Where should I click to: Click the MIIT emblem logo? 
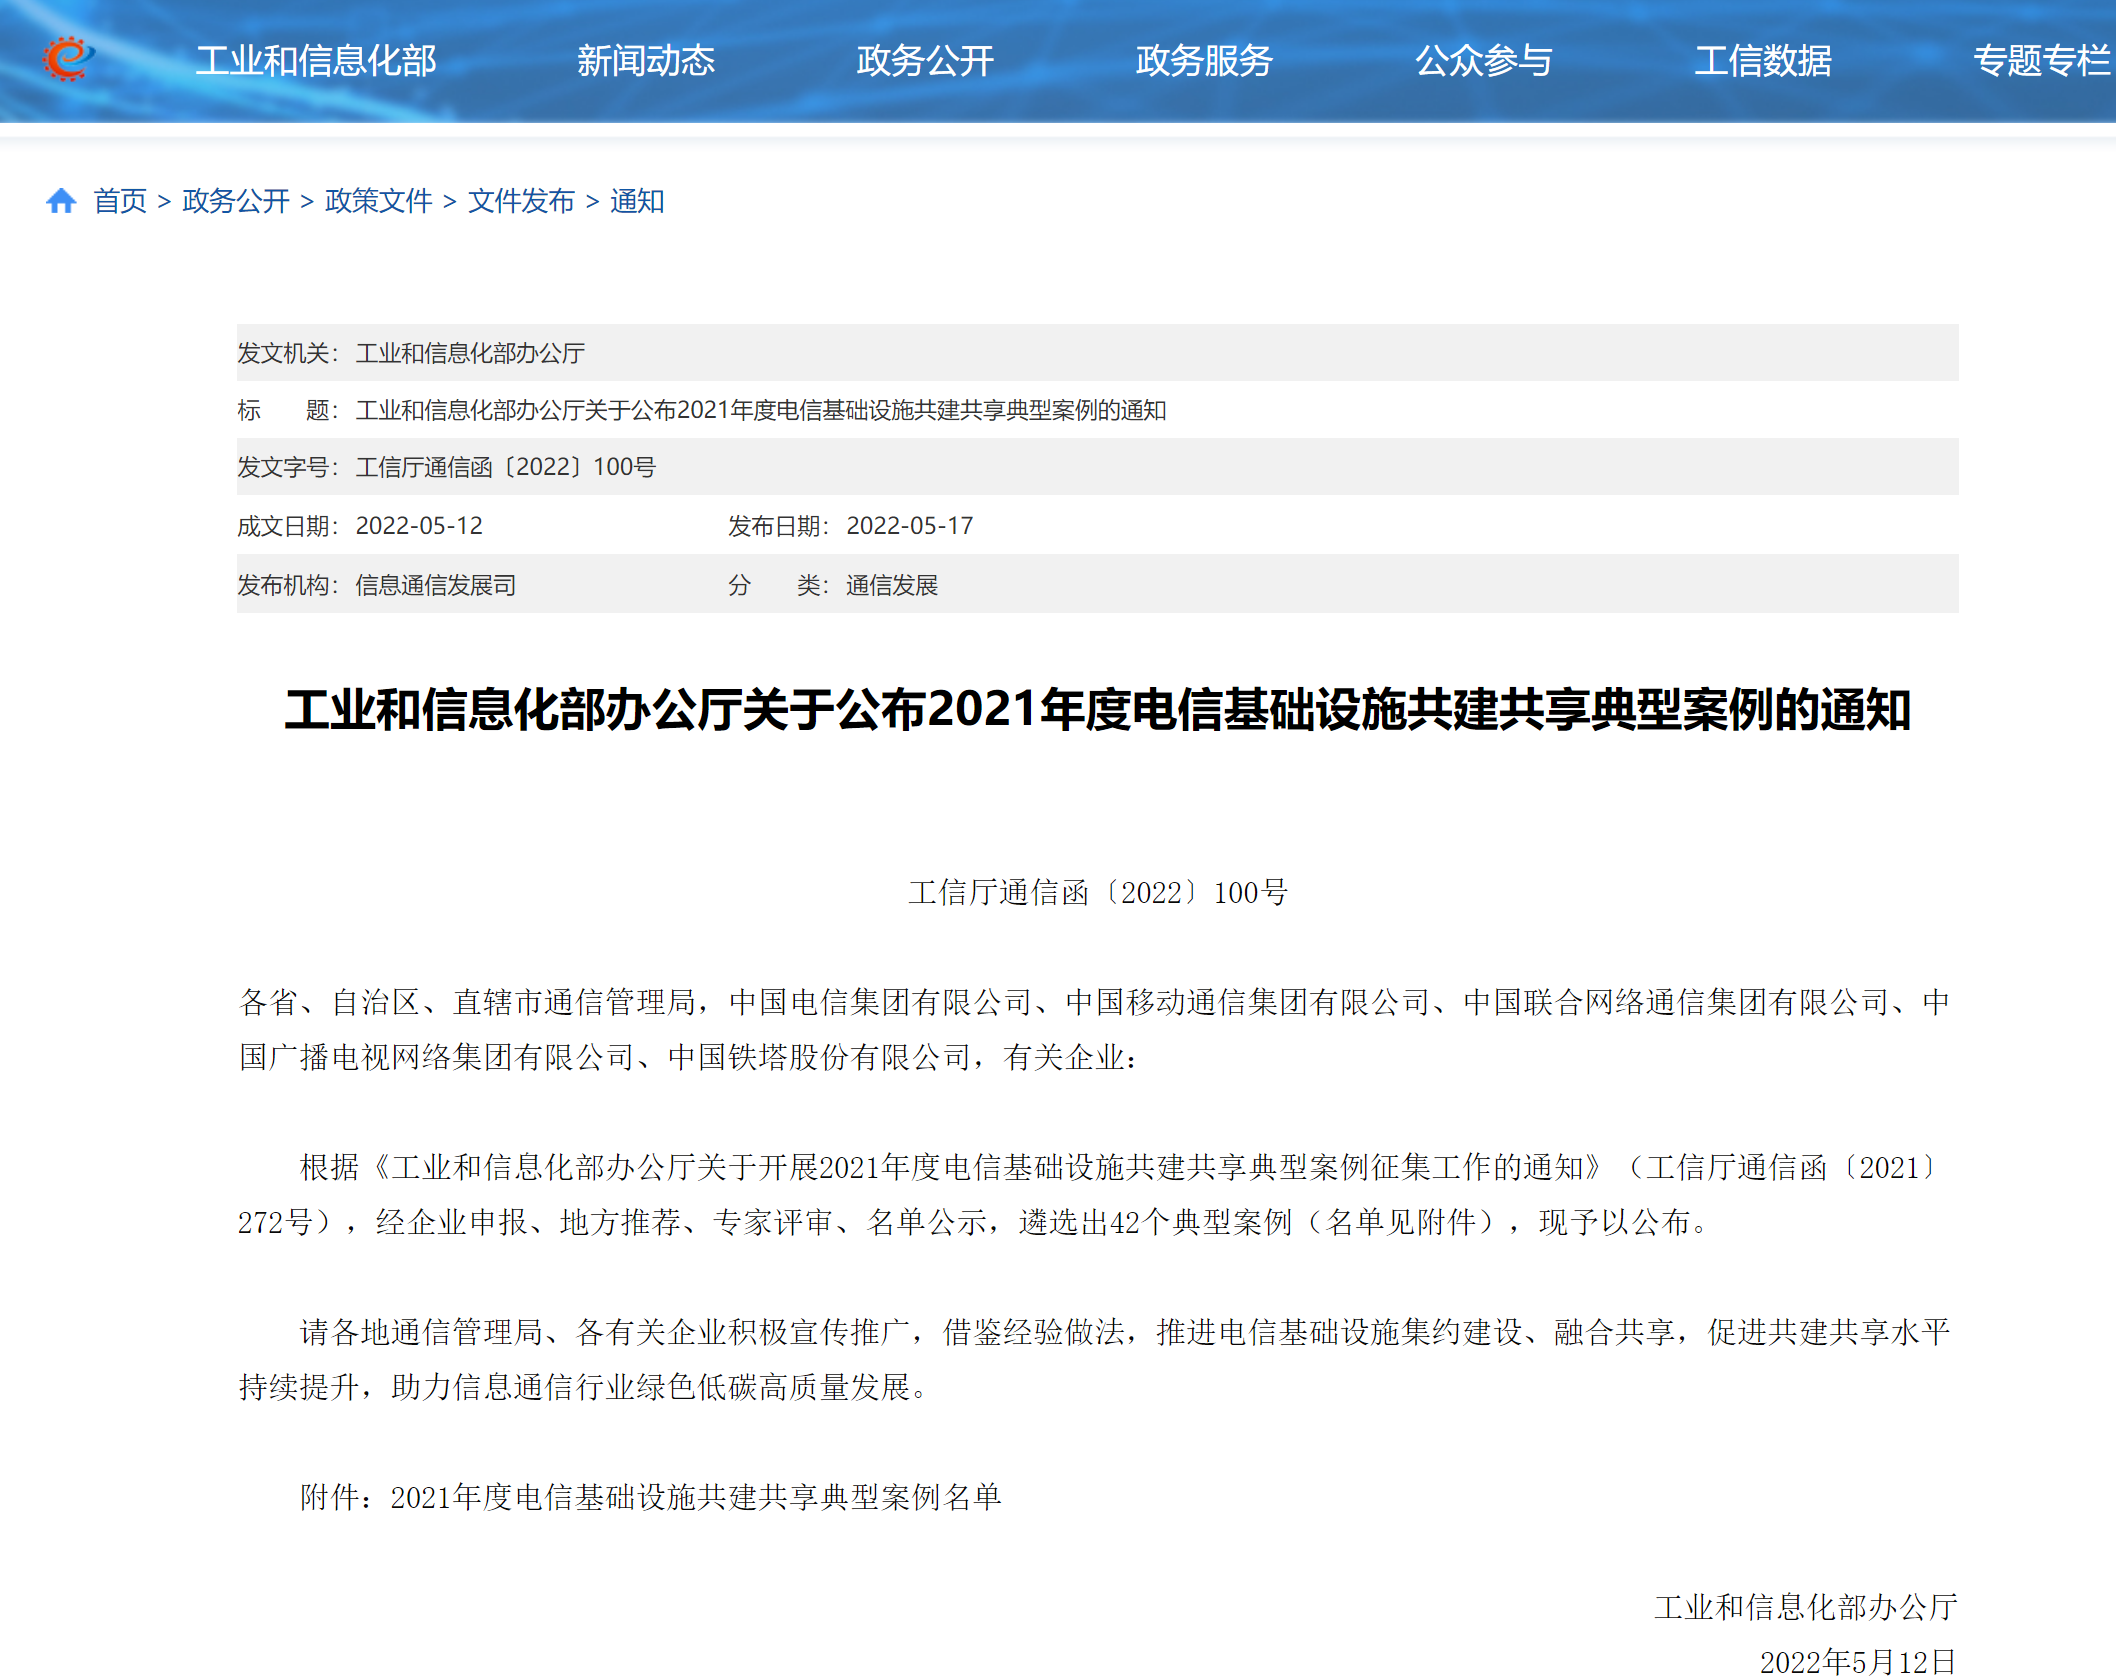tap(68, 59)
